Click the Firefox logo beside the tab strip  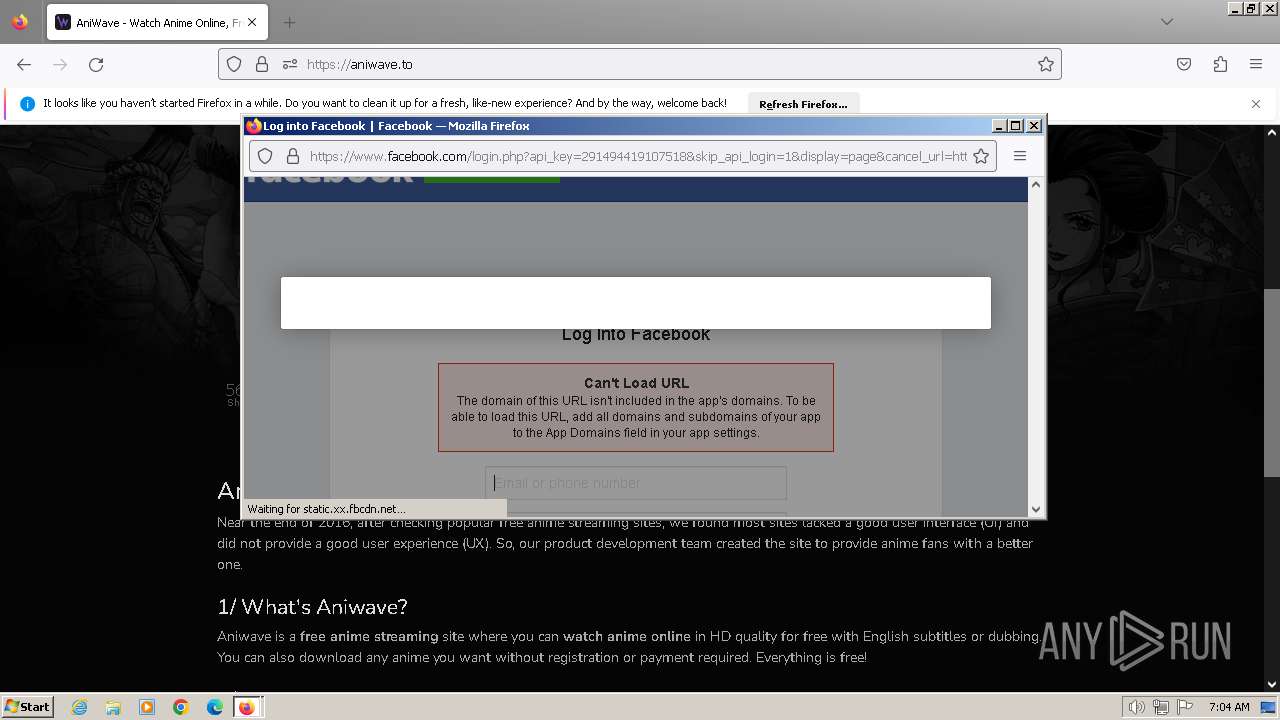click(20, 22)
